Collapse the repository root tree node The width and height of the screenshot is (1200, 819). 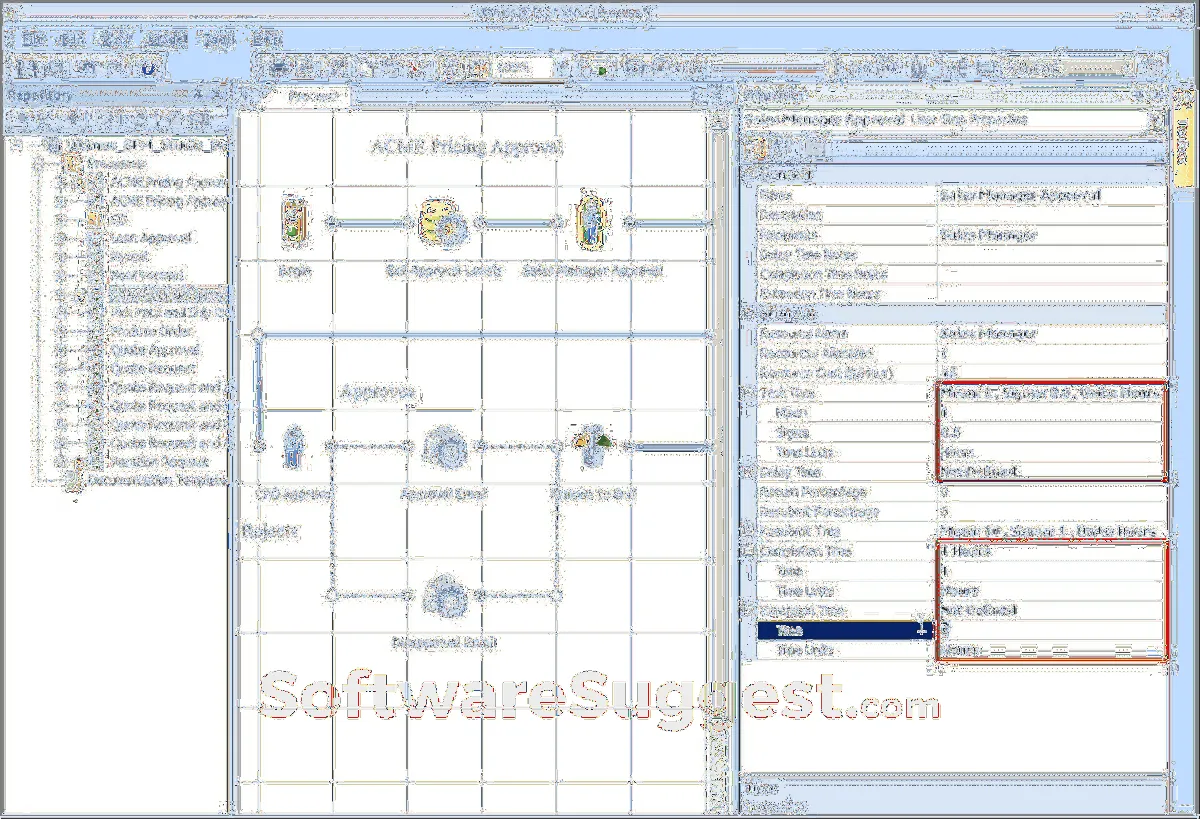pos(18,145)
